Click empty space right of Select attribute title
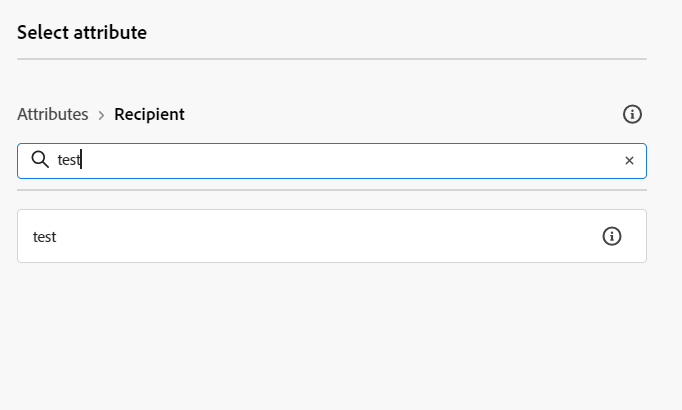This screenshot has height=410, width=682. coord(400,33)
